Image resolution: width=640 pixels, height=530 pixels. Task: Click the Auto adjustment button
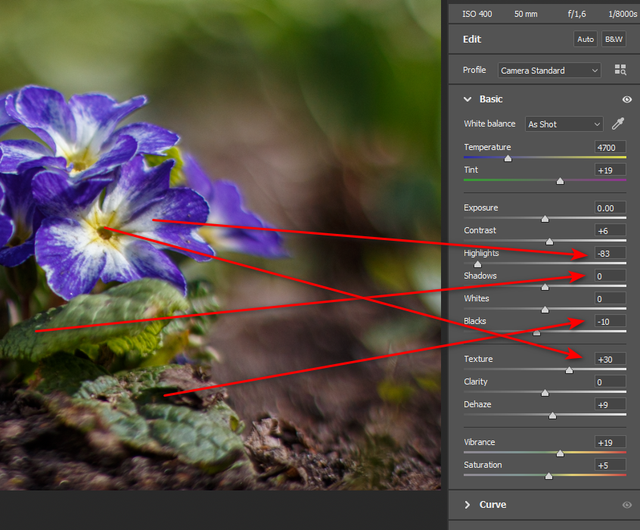point(585,39)
